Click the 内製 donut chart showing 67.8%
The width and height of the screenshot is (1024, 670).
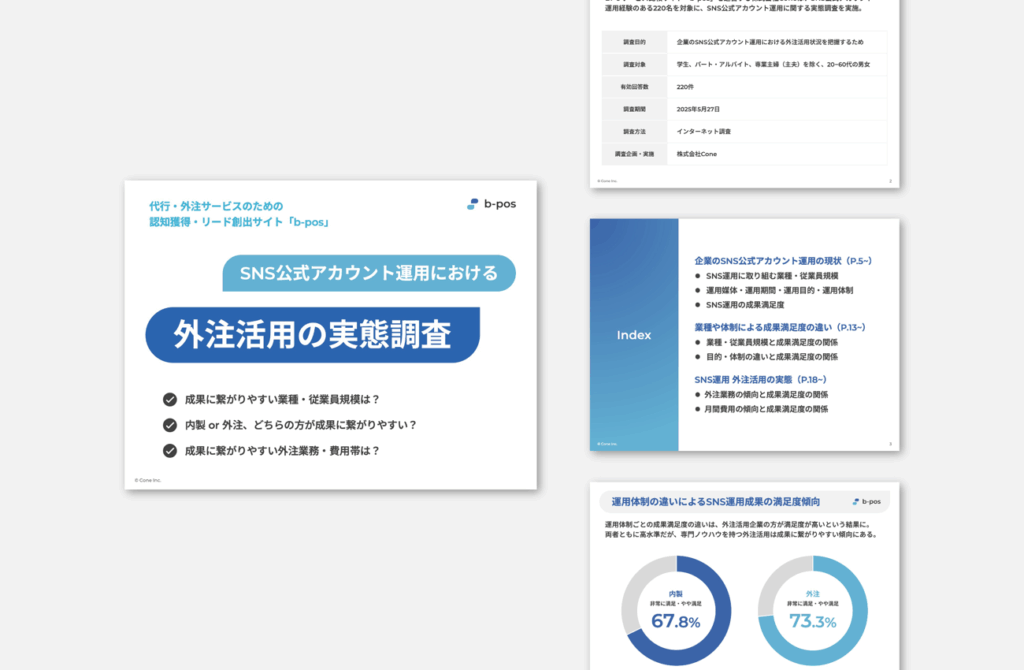676,611
